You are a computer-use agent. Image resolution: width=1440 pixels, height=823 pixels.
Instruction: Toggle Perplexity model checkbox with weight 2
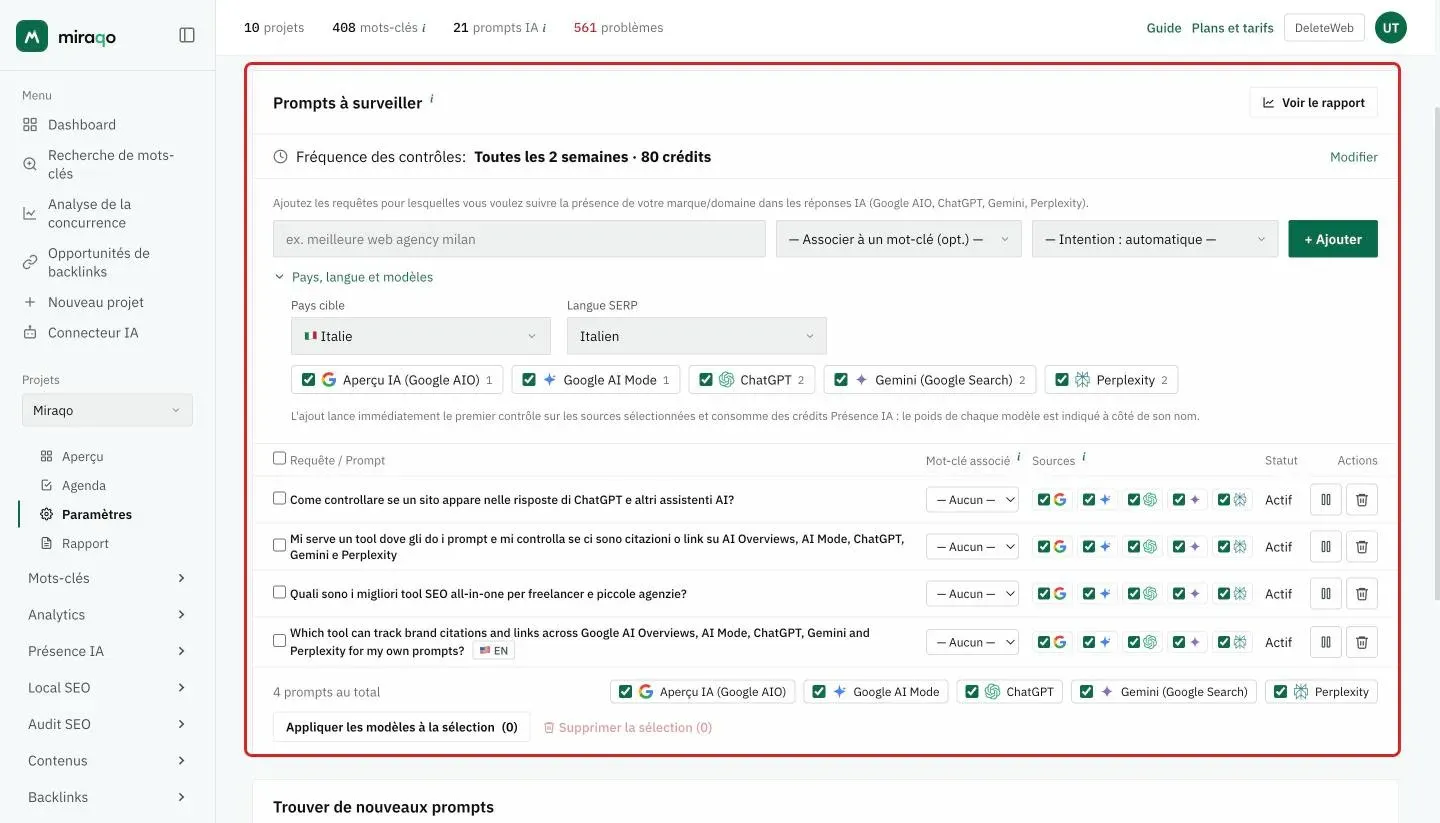coord(1062,380)
